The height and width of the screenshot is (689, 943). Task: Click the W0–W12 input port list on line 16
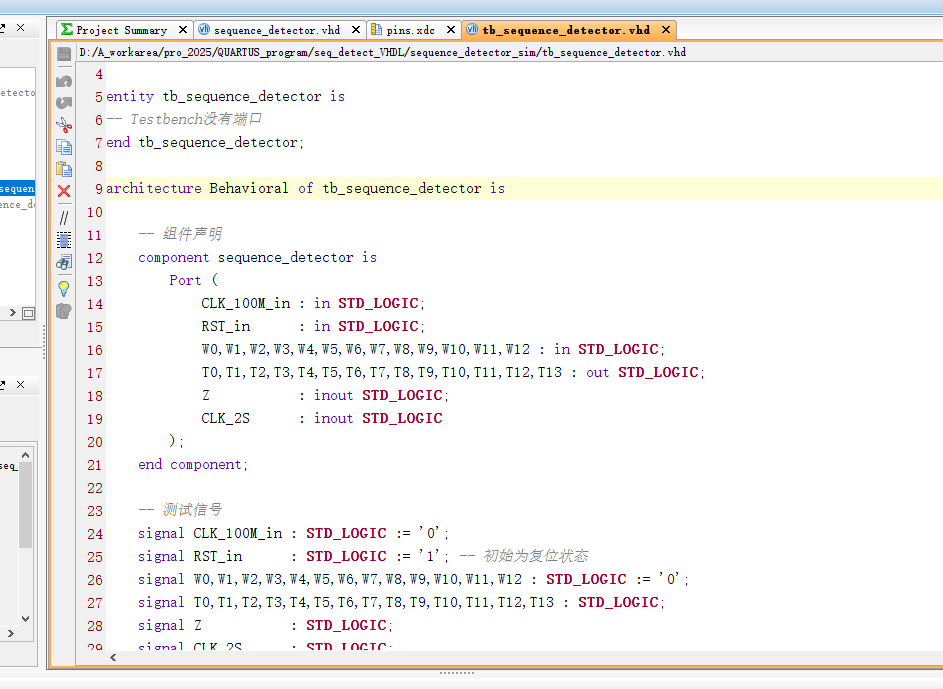tap(366, 349)
